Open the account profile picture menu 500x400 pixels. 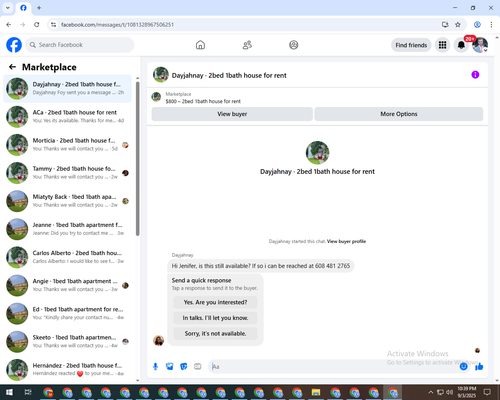(x=480, y=45)
